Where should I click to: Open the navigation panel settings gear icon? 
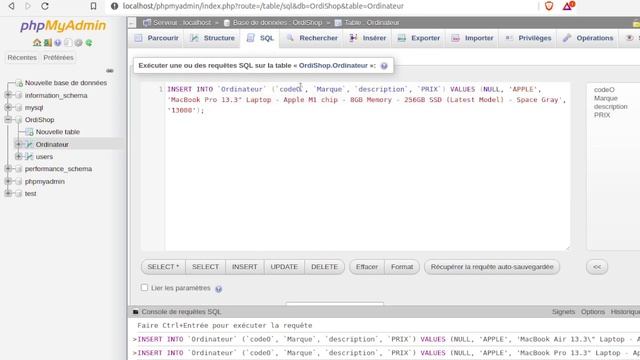(x=78, y=42)
